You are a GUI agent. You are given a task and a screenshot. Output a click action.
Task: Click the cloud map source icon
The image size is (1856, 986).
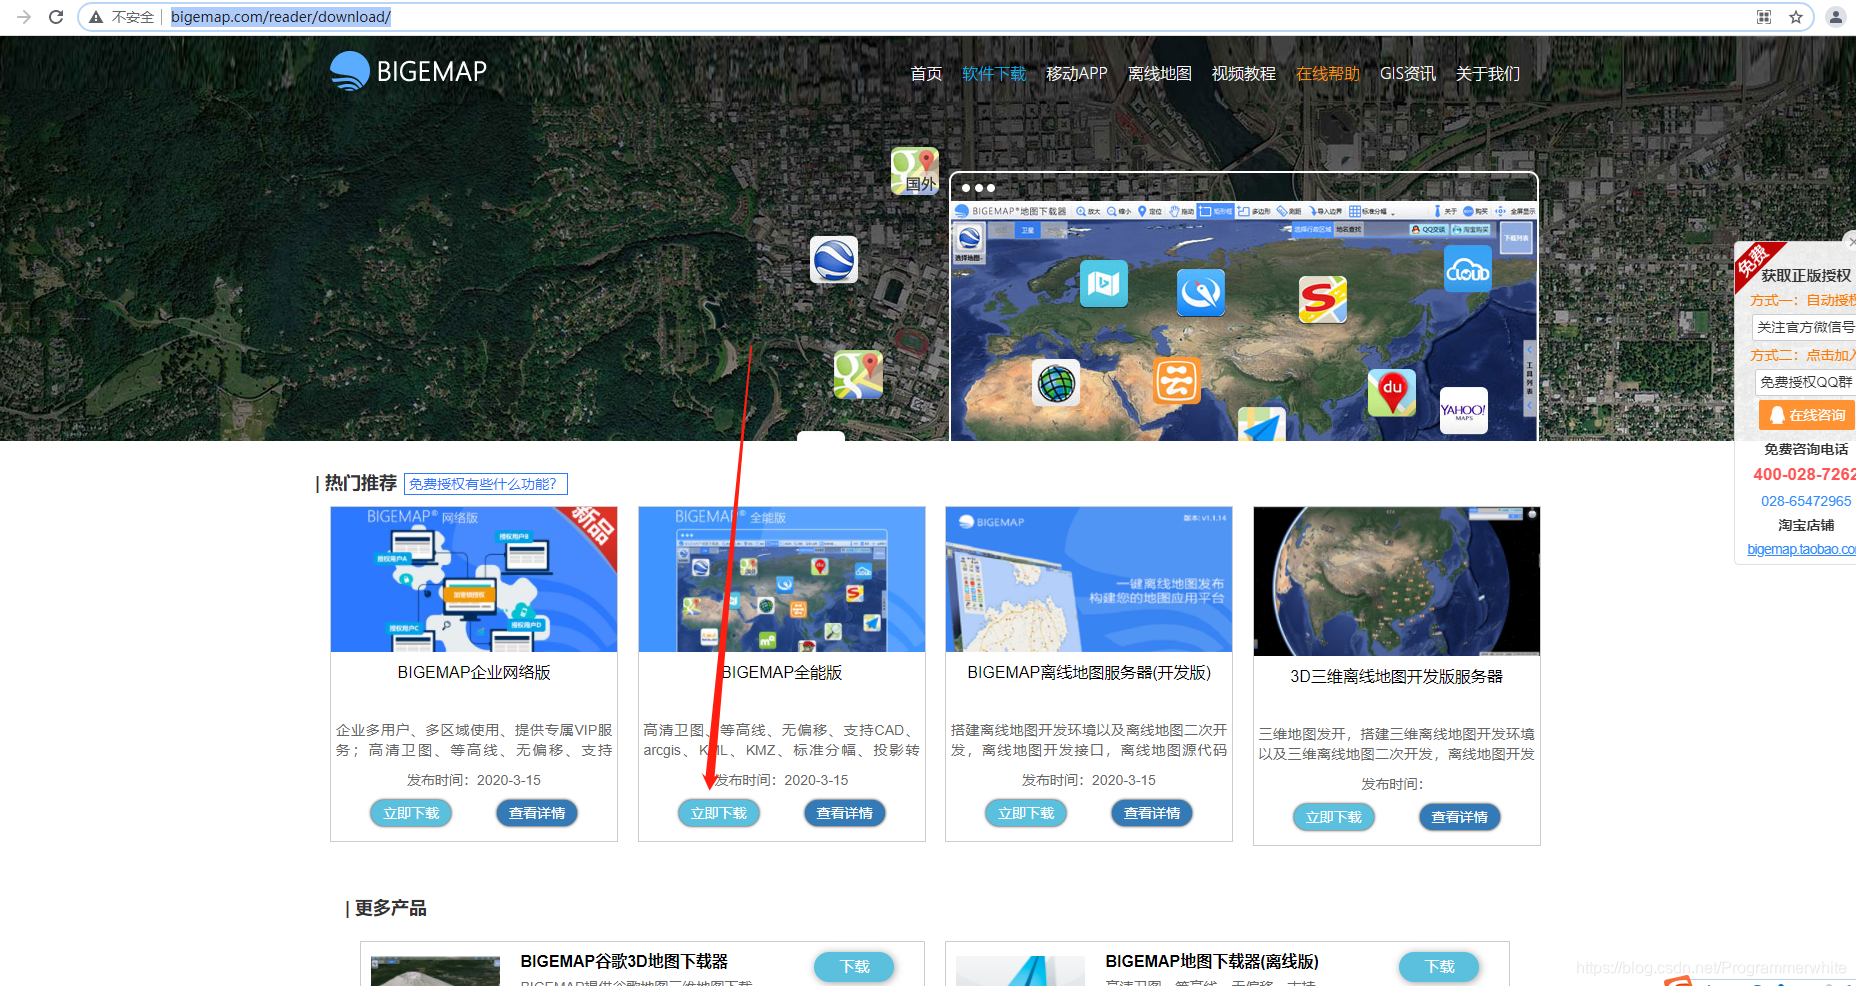tap(1468, 270)
